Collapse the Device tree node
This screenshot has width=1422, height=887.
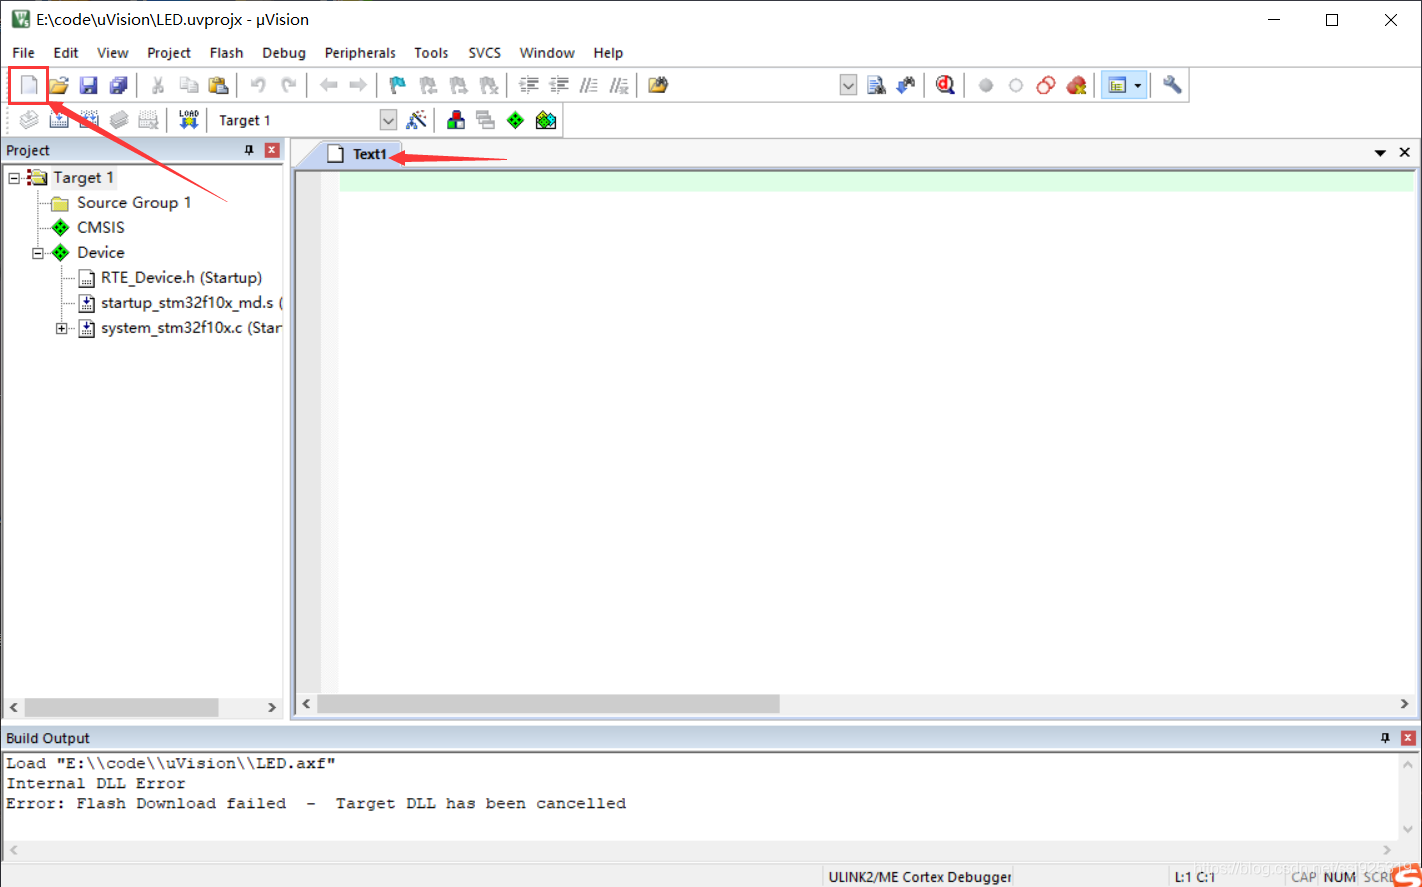(38, 253)
